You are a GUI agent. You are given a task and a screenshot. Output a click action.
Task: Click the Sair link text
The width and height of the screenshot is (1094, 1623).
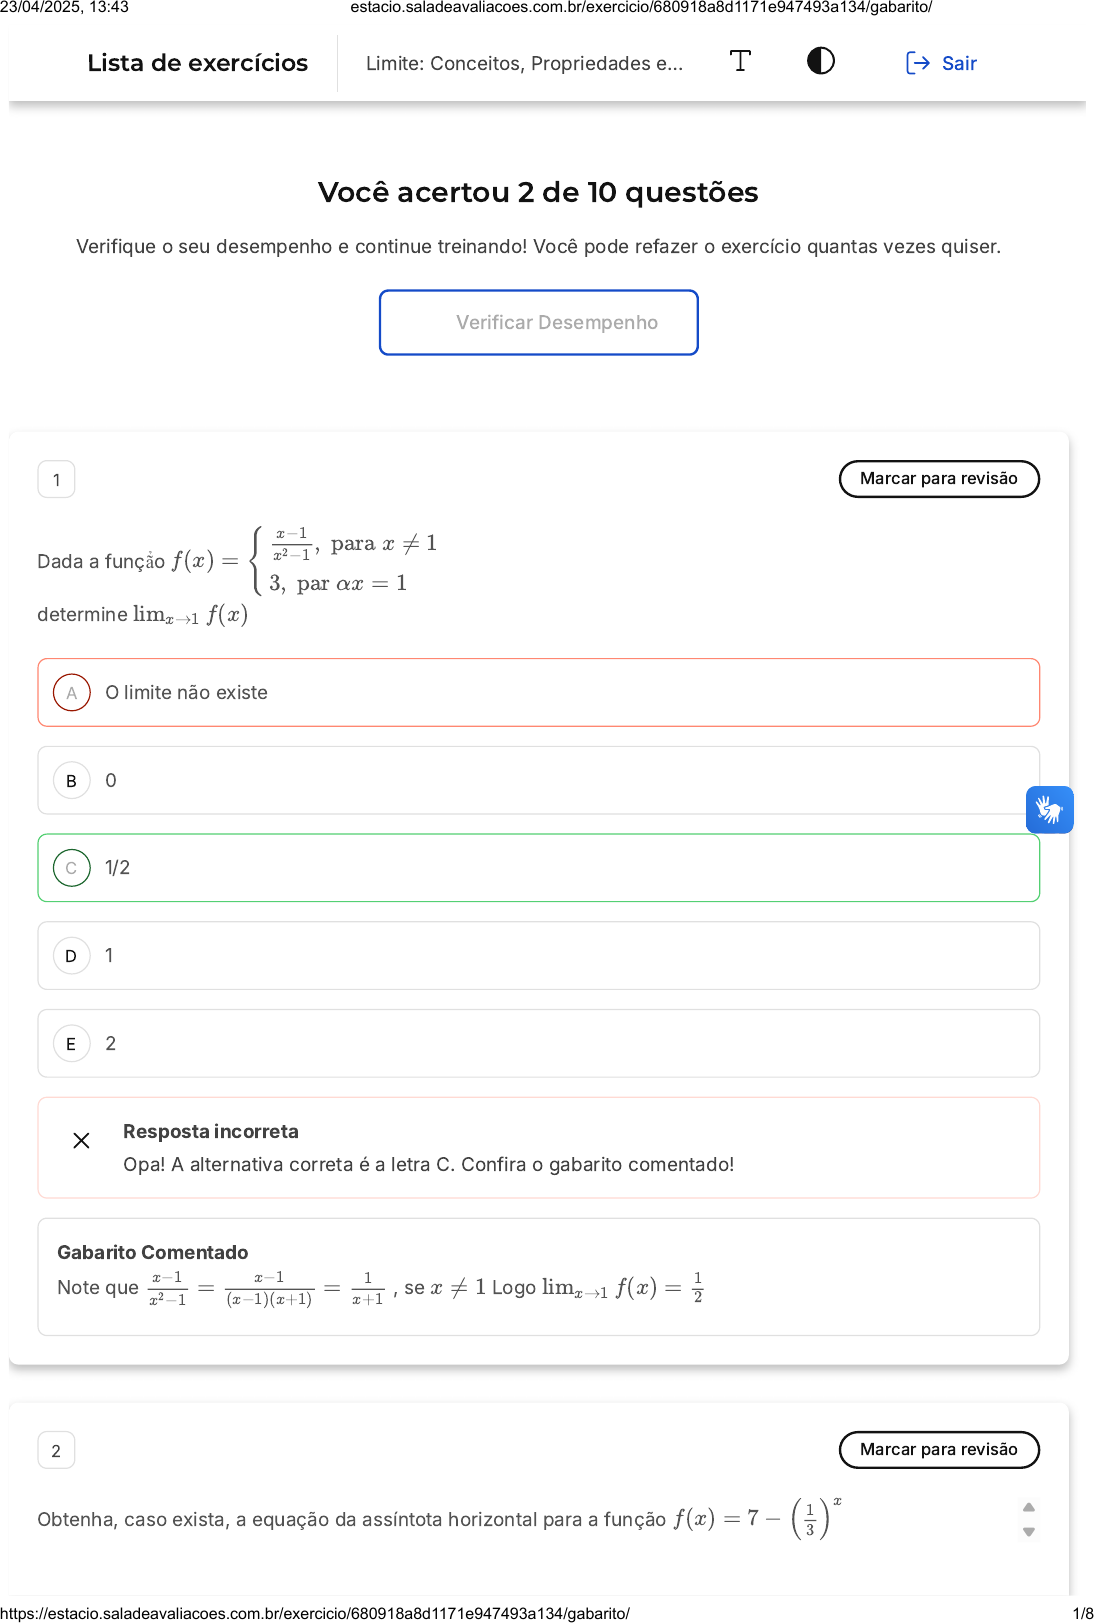[959, 64]
